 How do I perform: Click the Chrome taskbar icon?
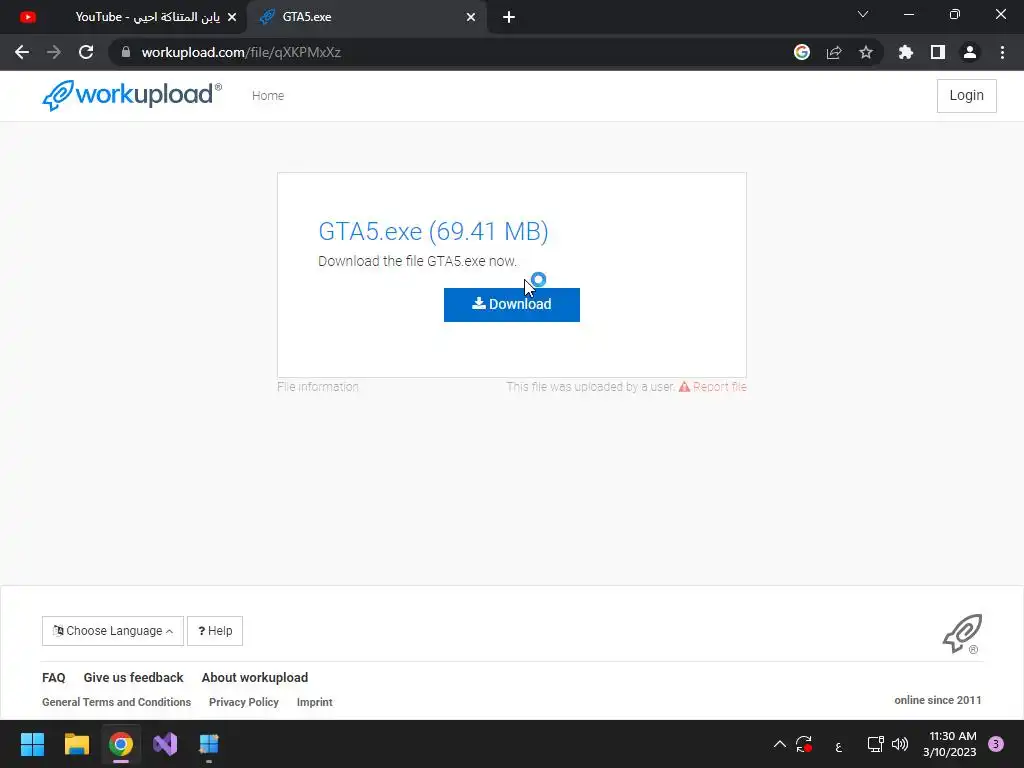tap(121, 744)
